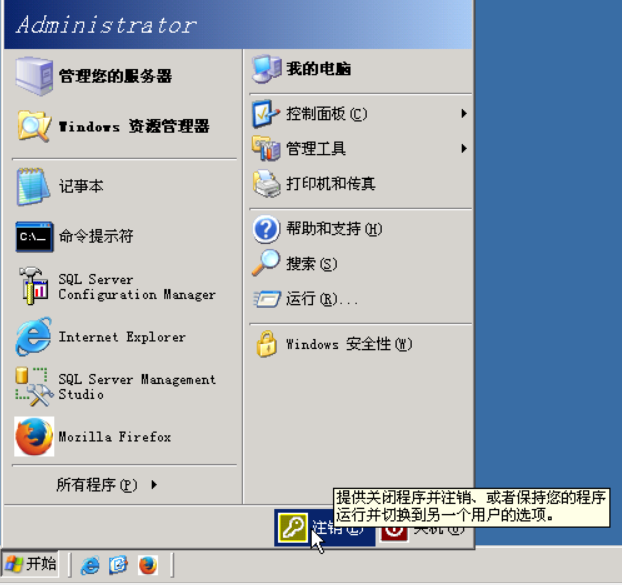Click the 管理工具 icon
This screenshot has height=585, width=622.
pos(266,148)
